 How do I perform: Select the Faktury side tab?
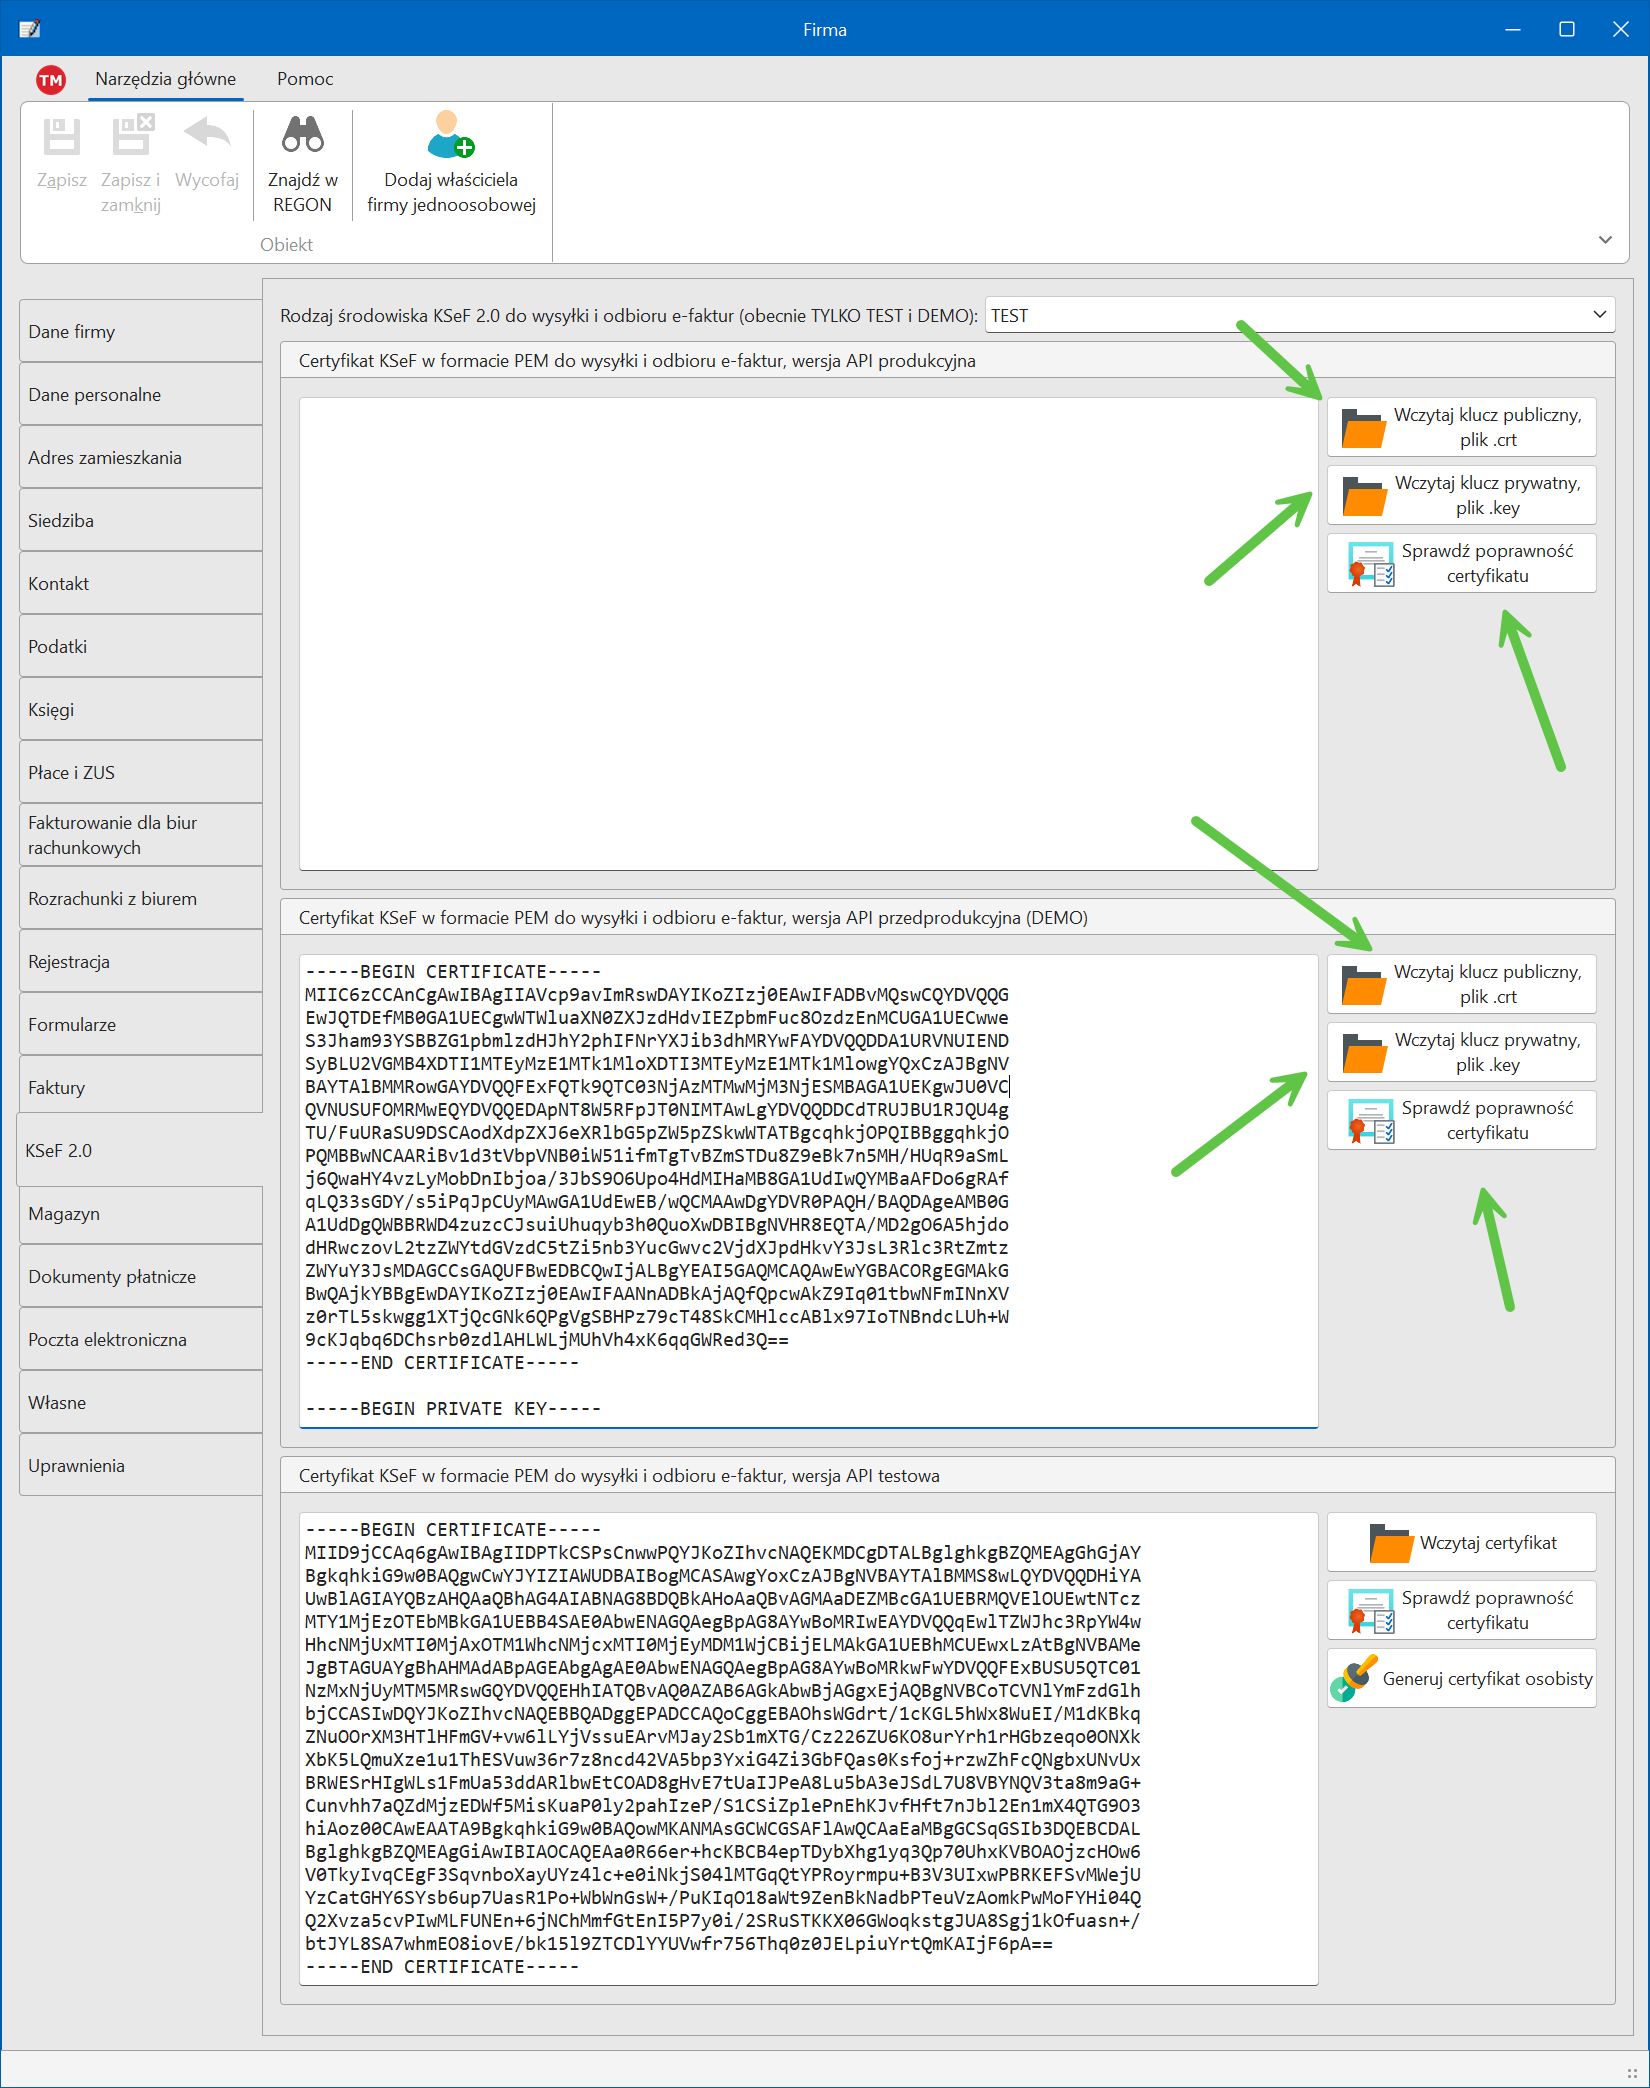(x=140, y=1088)
